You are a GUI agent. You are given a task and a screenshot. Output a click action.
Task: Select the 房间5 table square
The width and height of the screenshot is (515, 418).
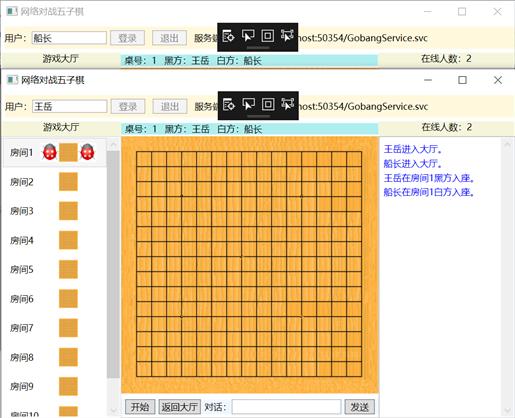point(68,269)
